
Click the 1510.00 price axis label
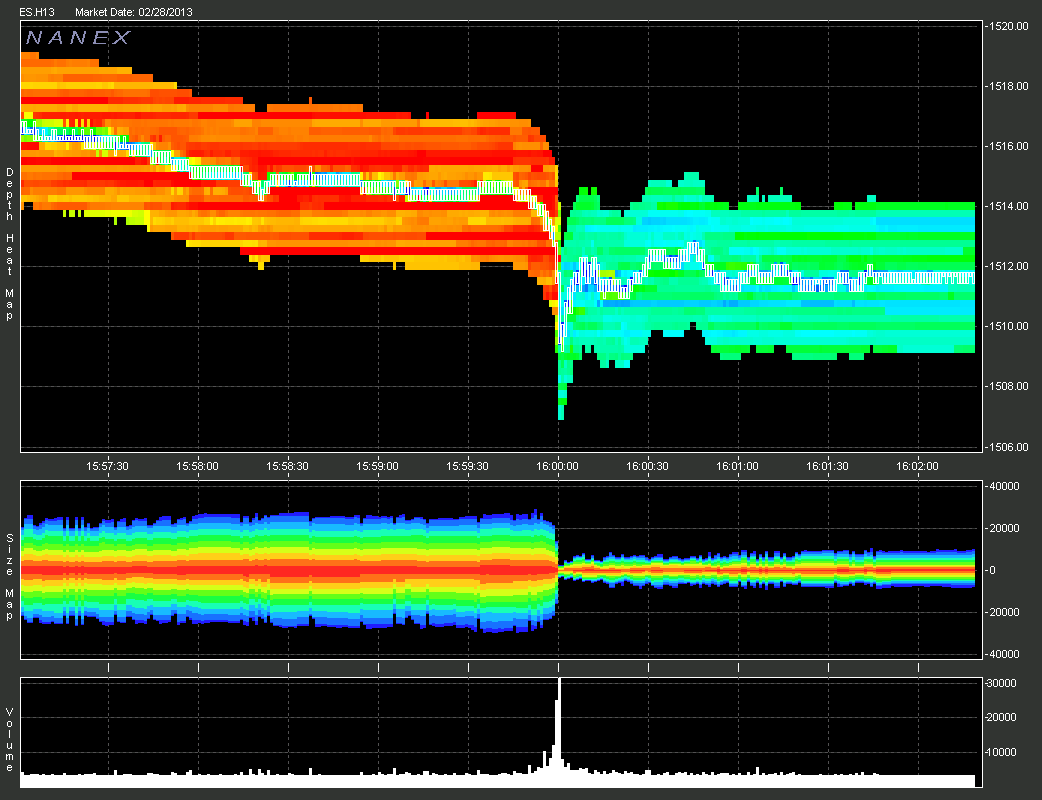click(1008, 326)
